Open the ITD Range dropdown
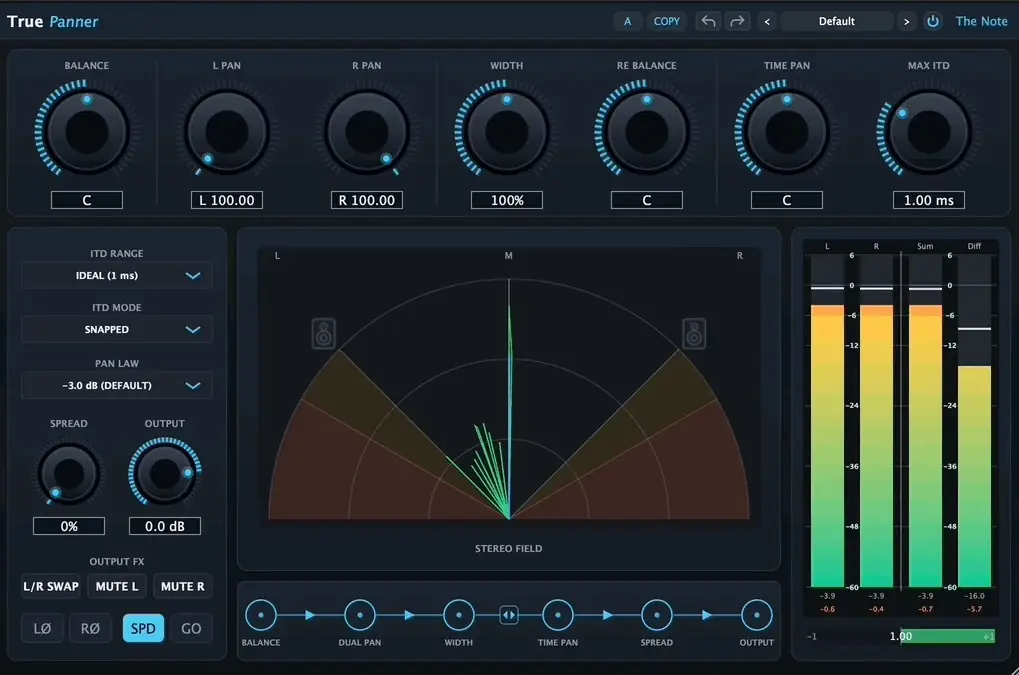 (x=117, y=275)
